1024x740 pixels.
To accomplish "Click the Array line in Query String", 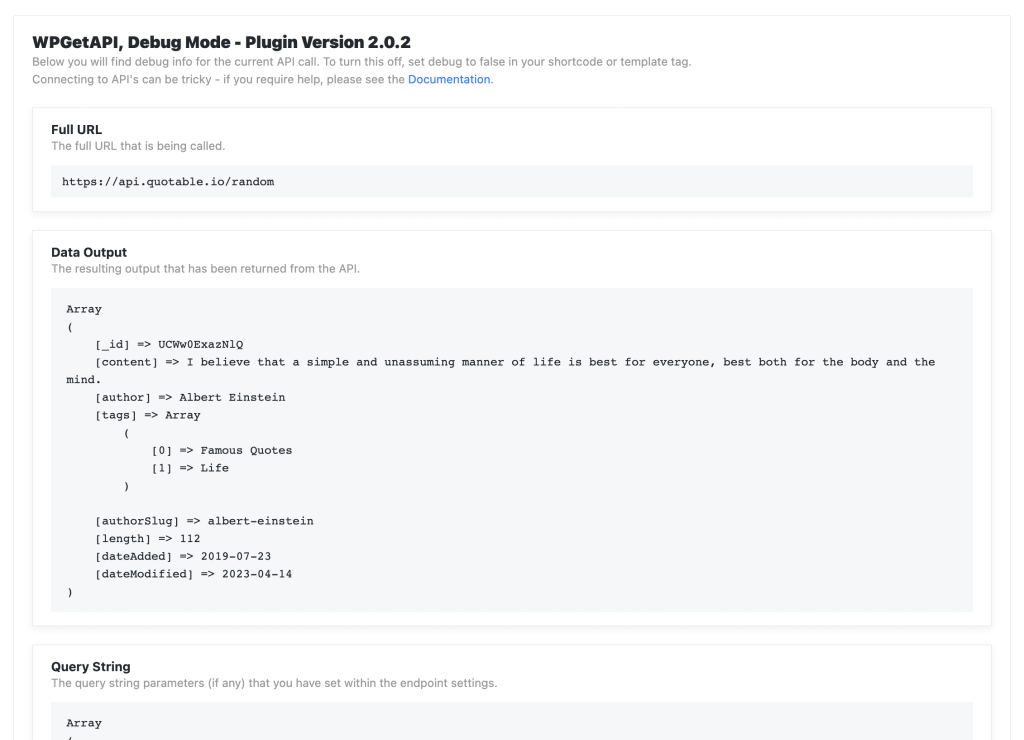I will coord(84,723).
